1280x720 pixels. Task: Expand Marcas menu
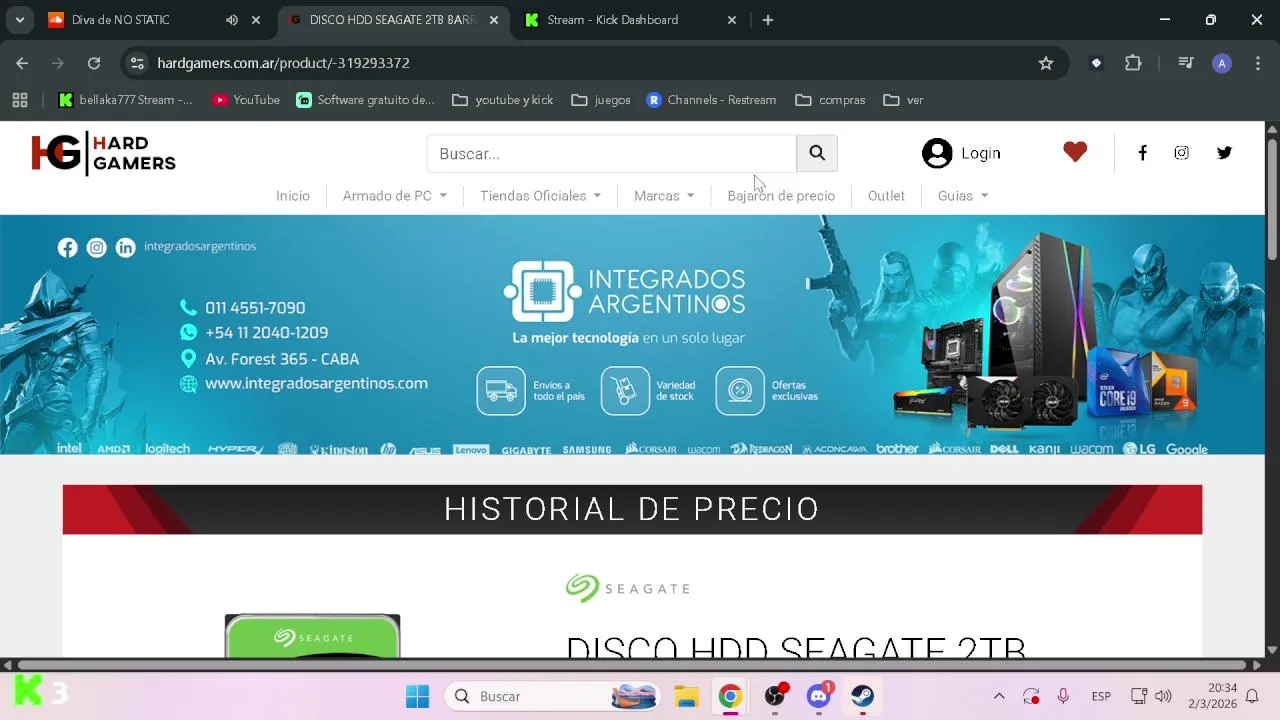tap(664, 196)
